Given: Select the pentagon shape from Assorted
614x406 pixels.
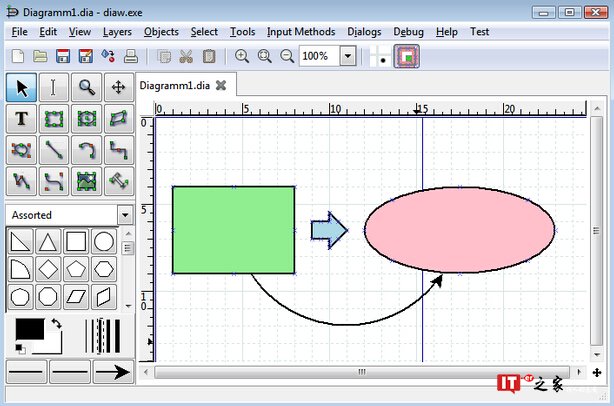Looking at the screenshot, I should click(76, 269).
